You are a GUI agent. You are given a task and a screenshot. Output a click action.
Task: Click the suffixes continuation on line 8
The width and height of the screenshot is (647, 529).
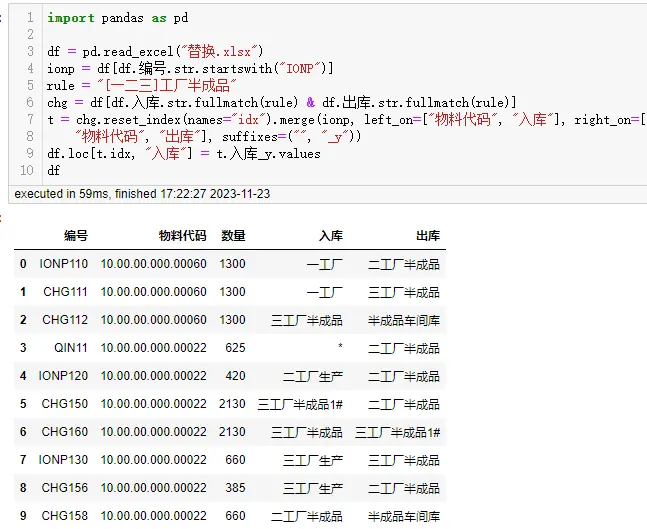(x=218, y=137)
